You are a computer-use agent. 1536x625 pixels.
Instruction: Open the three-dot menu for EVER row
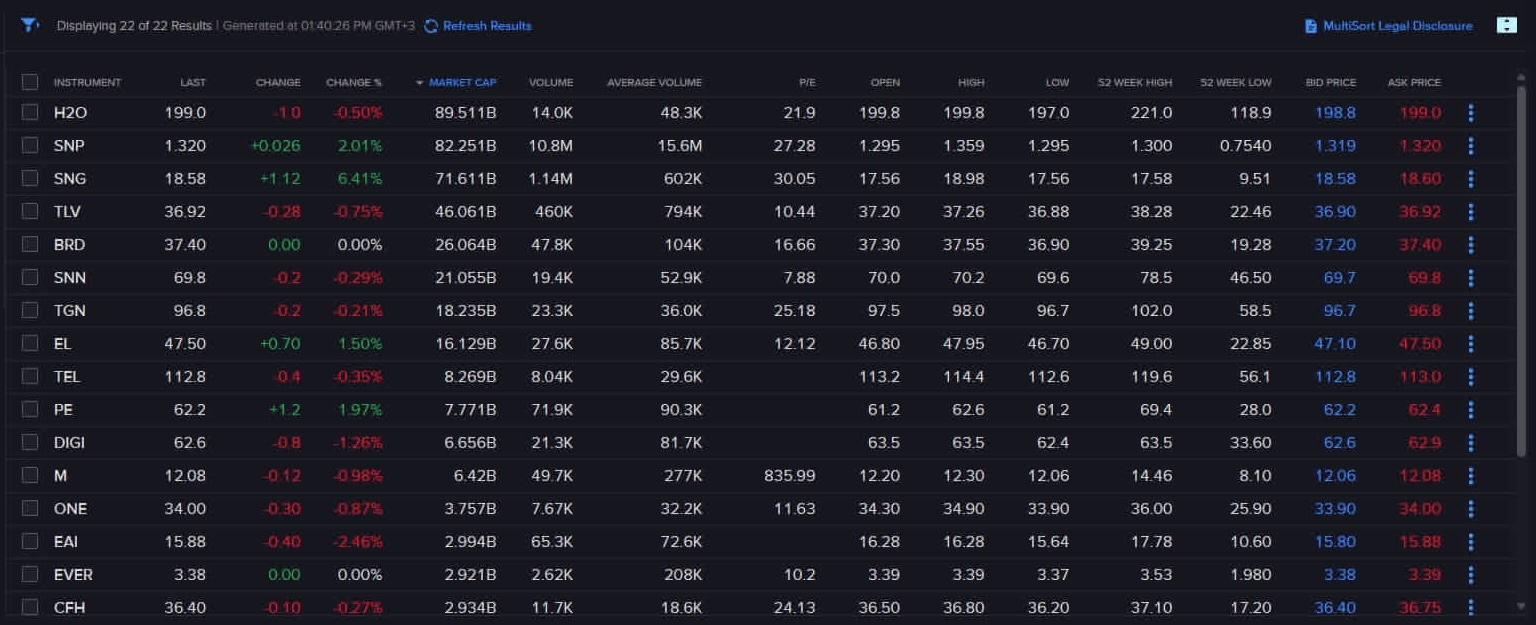[1471, 575]
